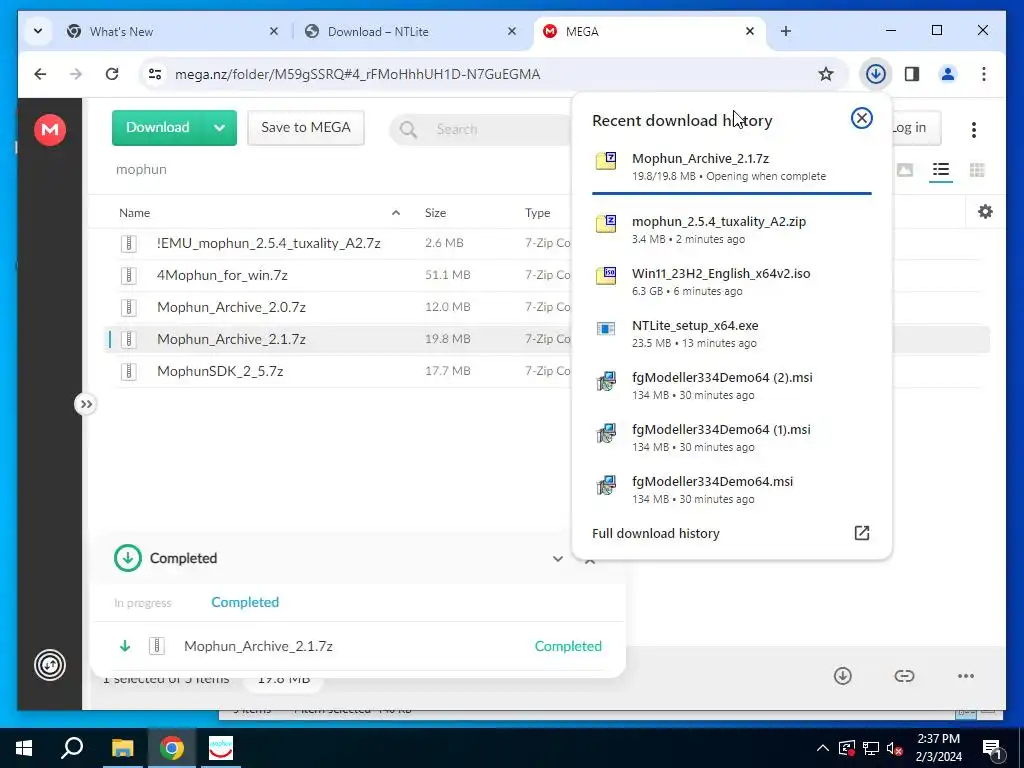Click Save to MEGA button
This screenshot has width=1024, height=768.
tap(306, 128)
